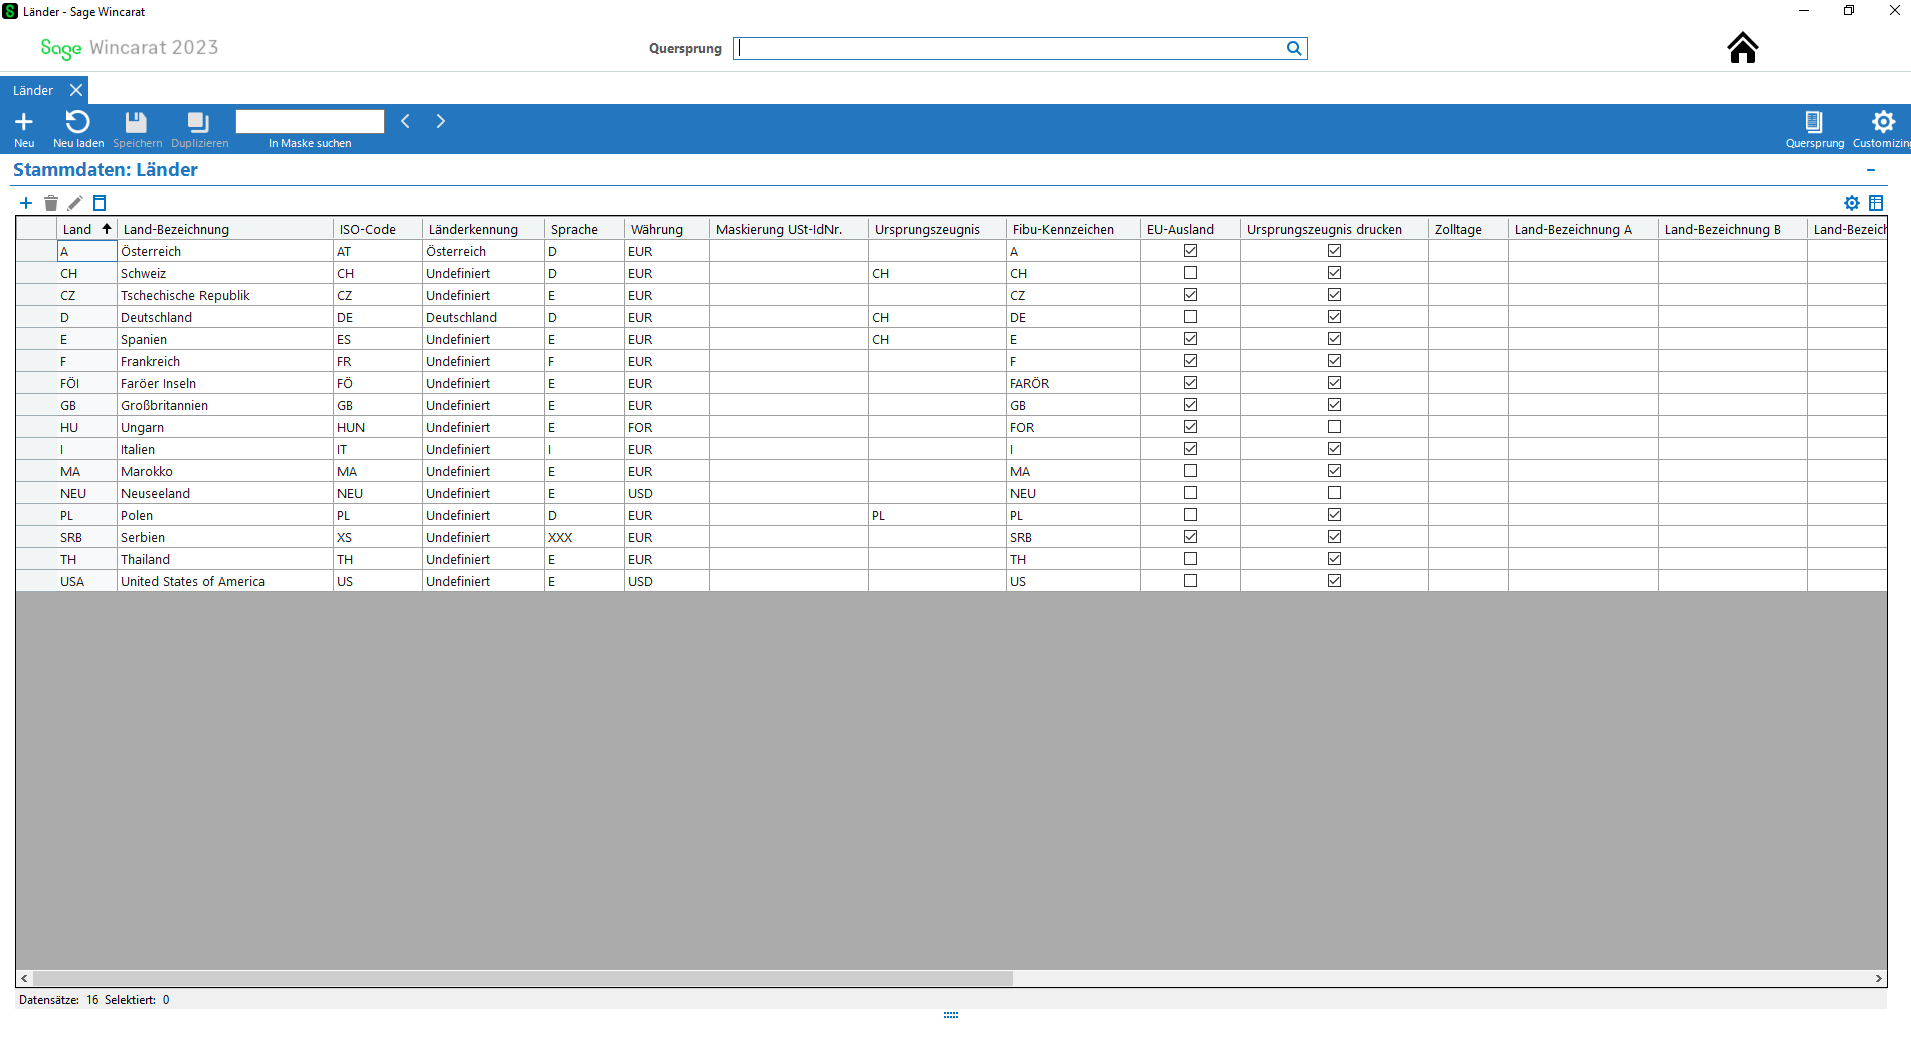Click the Neu plus icon in toolbar
Image resolution: width=1911 pixels, height=1040 pixels.
[x=24, y=122]
